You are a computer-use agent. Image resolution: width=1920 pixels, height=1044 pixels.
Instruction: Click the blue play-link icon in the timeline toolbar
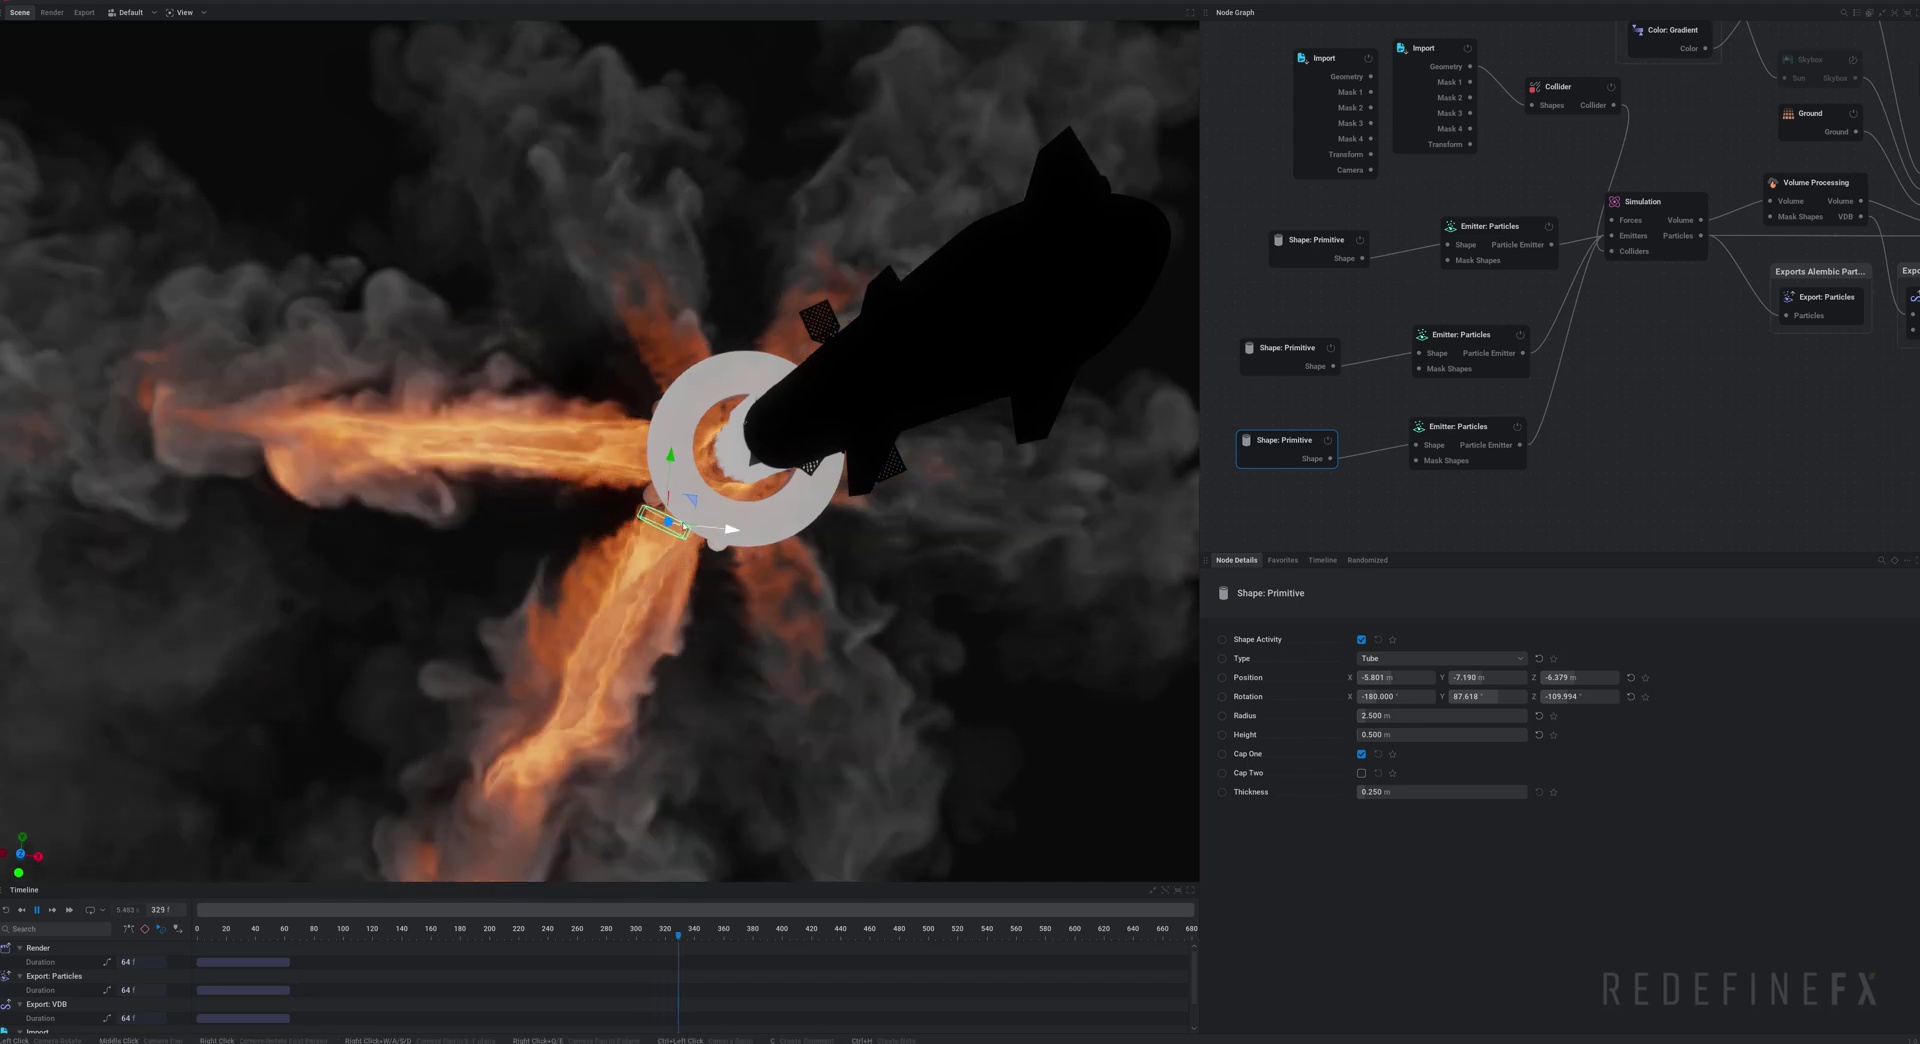161,929
